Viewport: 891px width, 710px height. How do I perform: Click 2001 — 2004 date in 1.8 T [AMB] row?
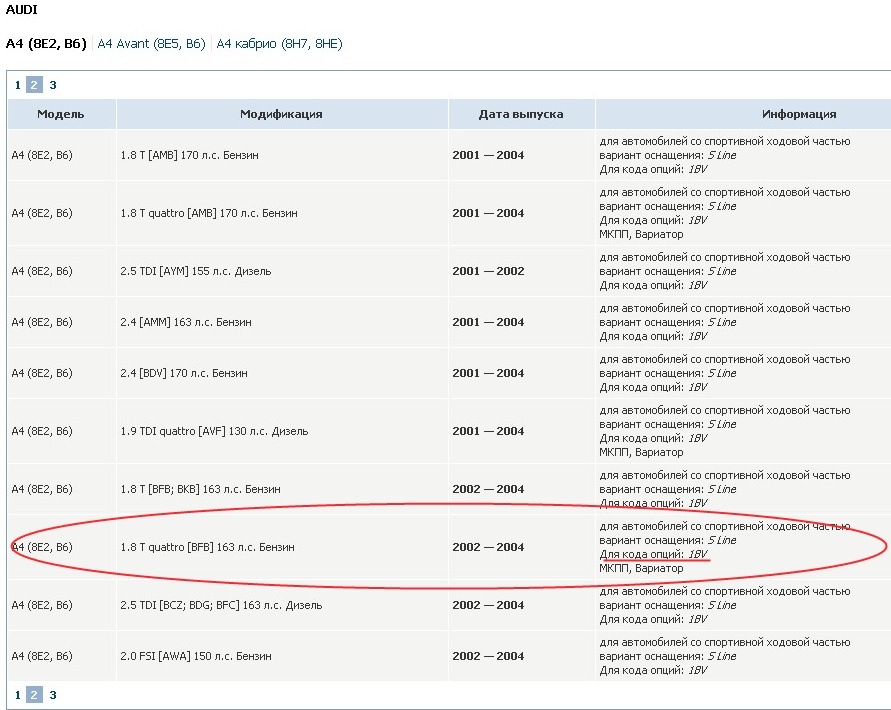488,155
